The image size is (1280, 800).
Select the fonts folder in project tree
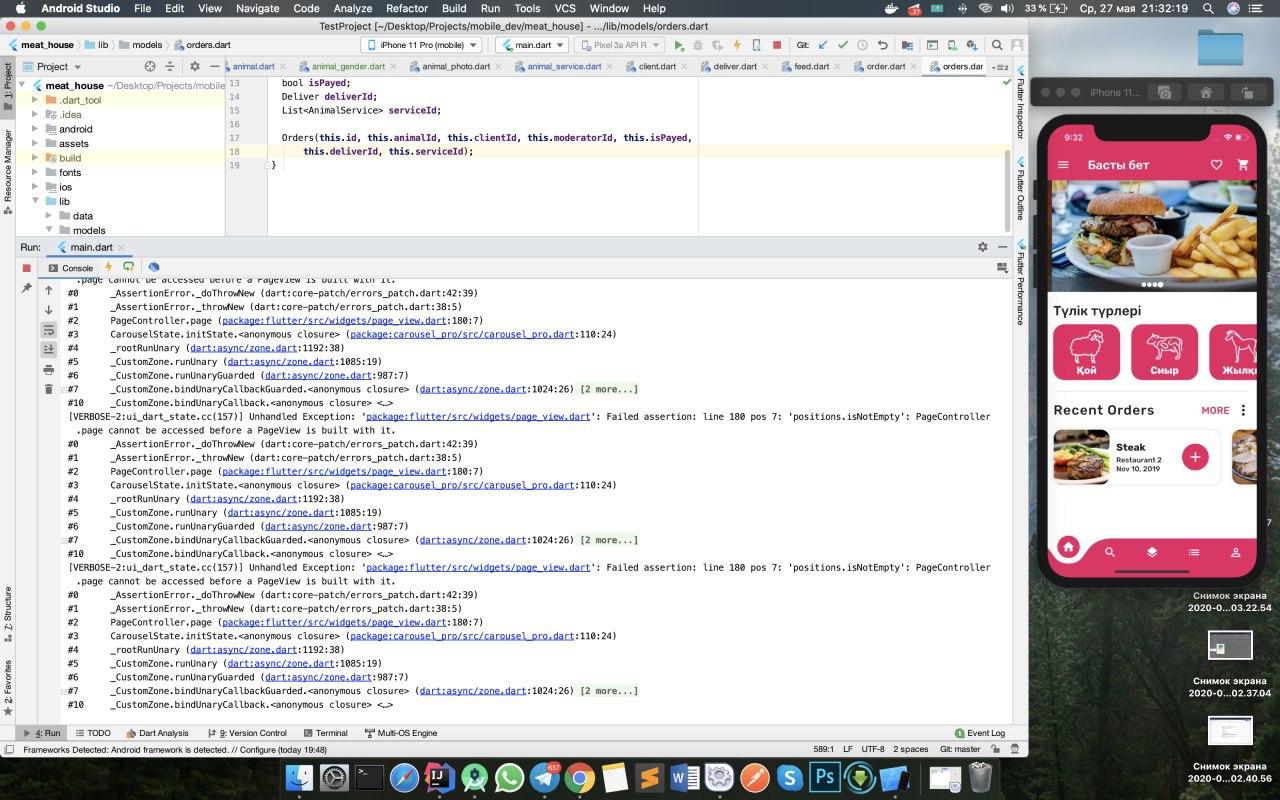tap(70, 172)
